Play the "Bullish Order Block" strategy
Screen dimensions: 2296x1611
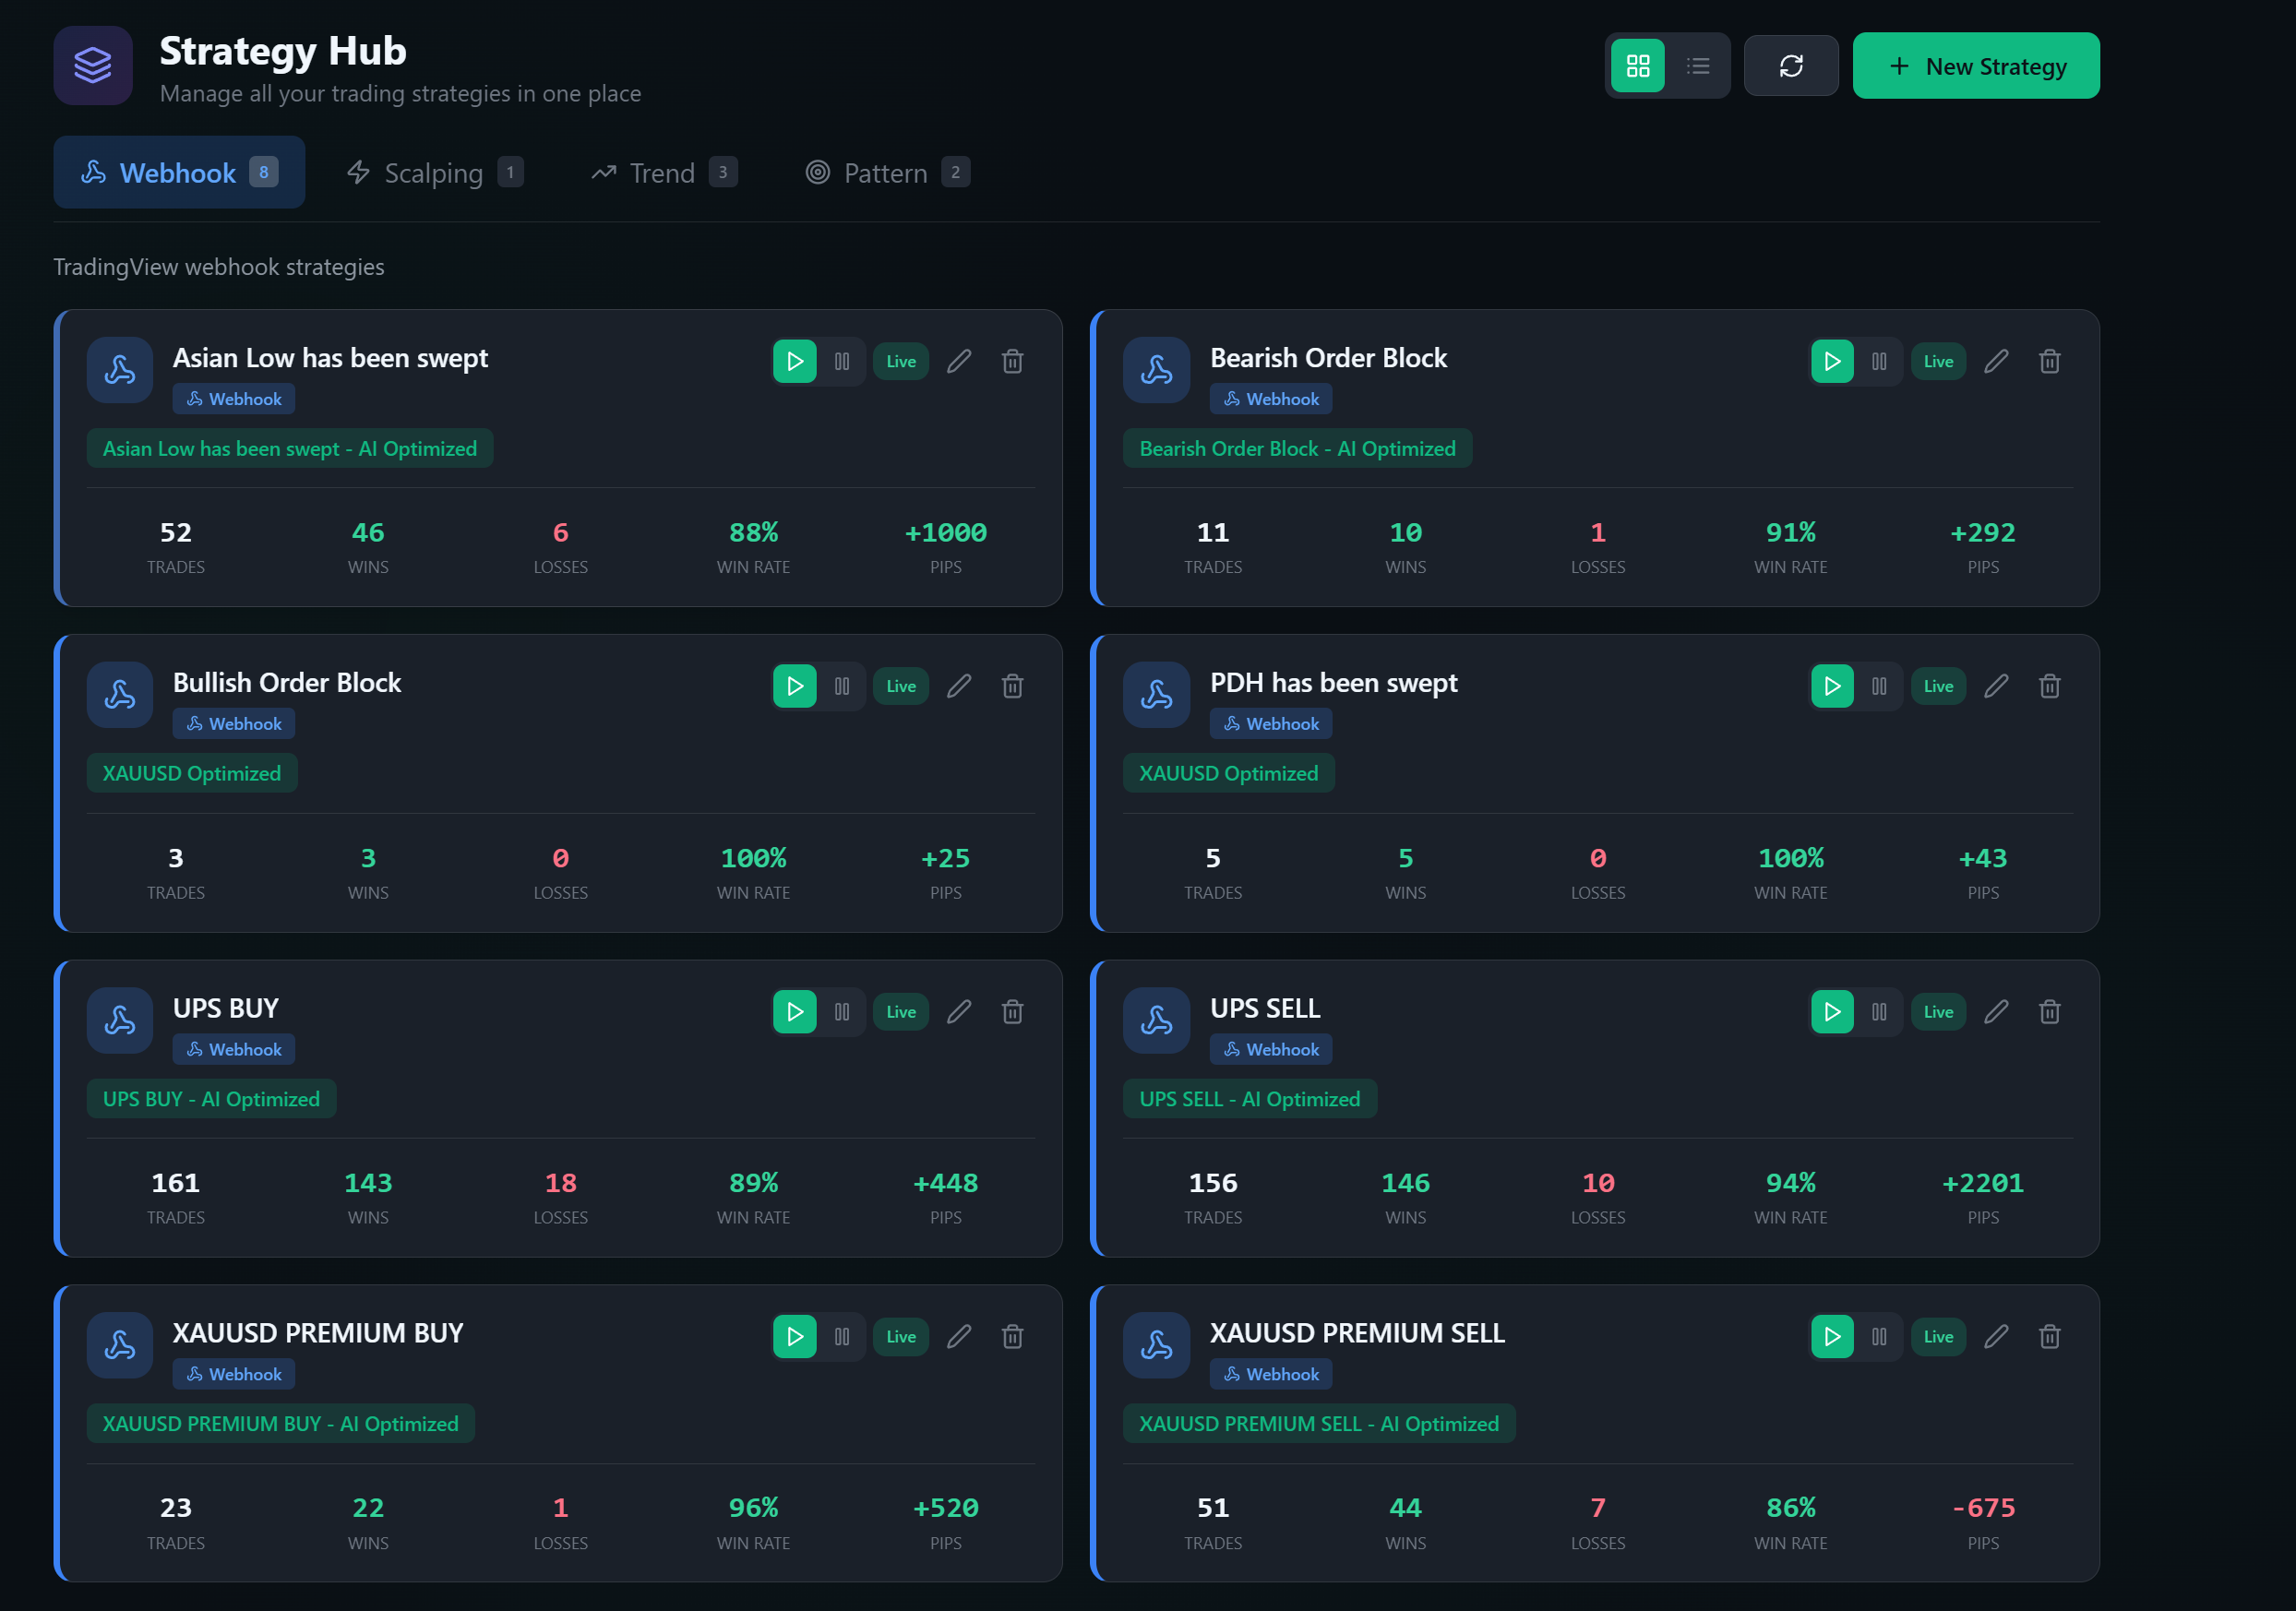(x=794, y=686)
